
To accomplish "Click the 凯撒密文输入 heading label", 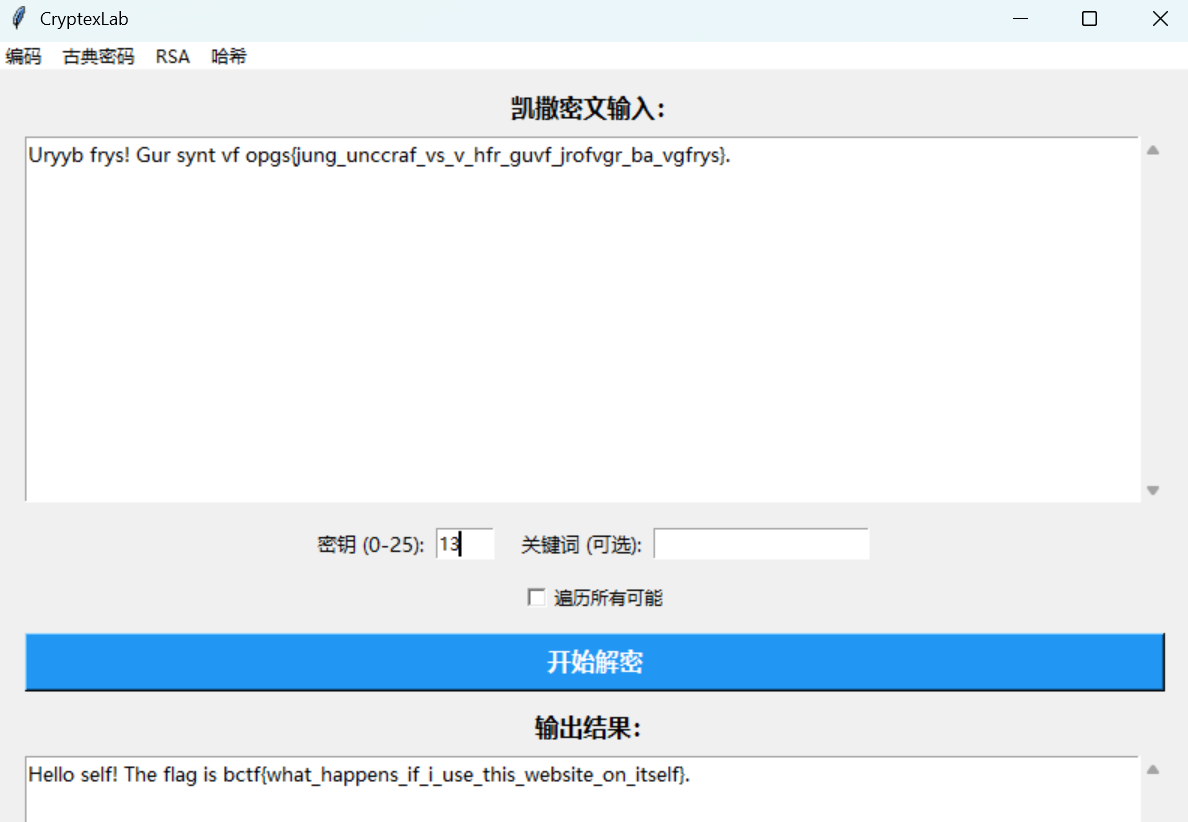I will click(588, 109).
